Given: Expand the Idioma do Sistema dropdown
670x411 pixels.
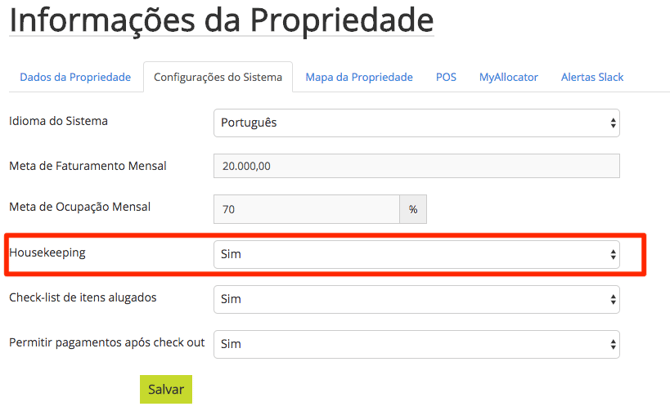Looking at the screenshot, I should pos(416,123).
